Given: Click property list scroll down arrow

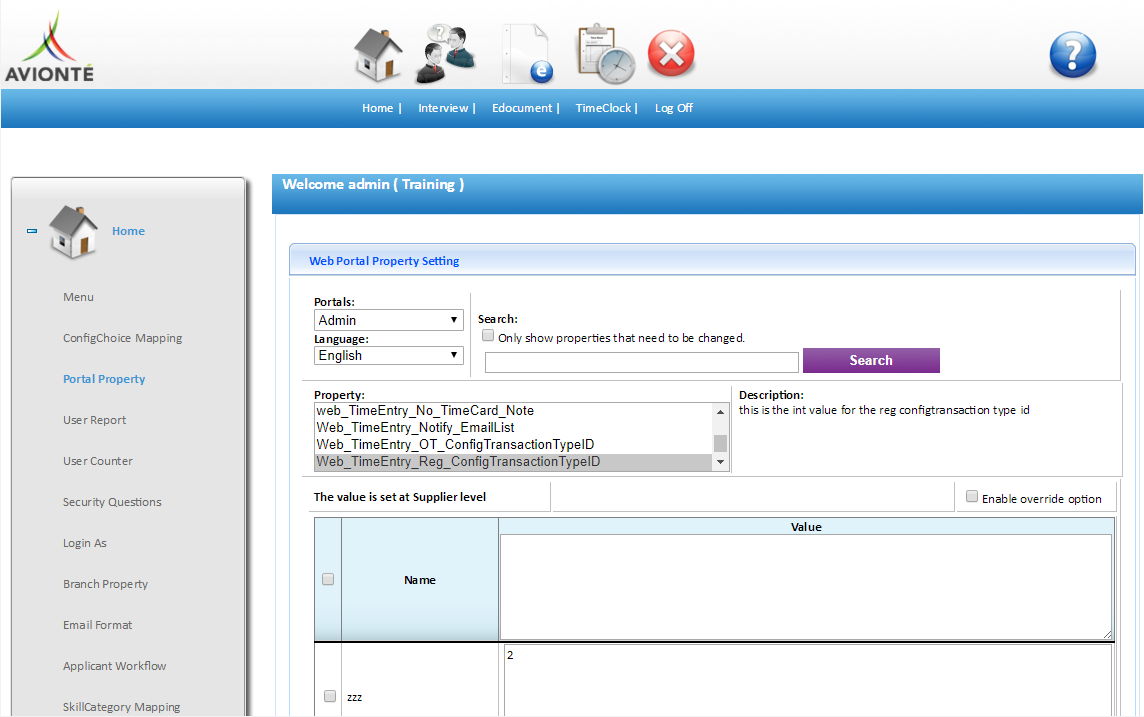Looking at the screenshot, I should tap(720, 462).
